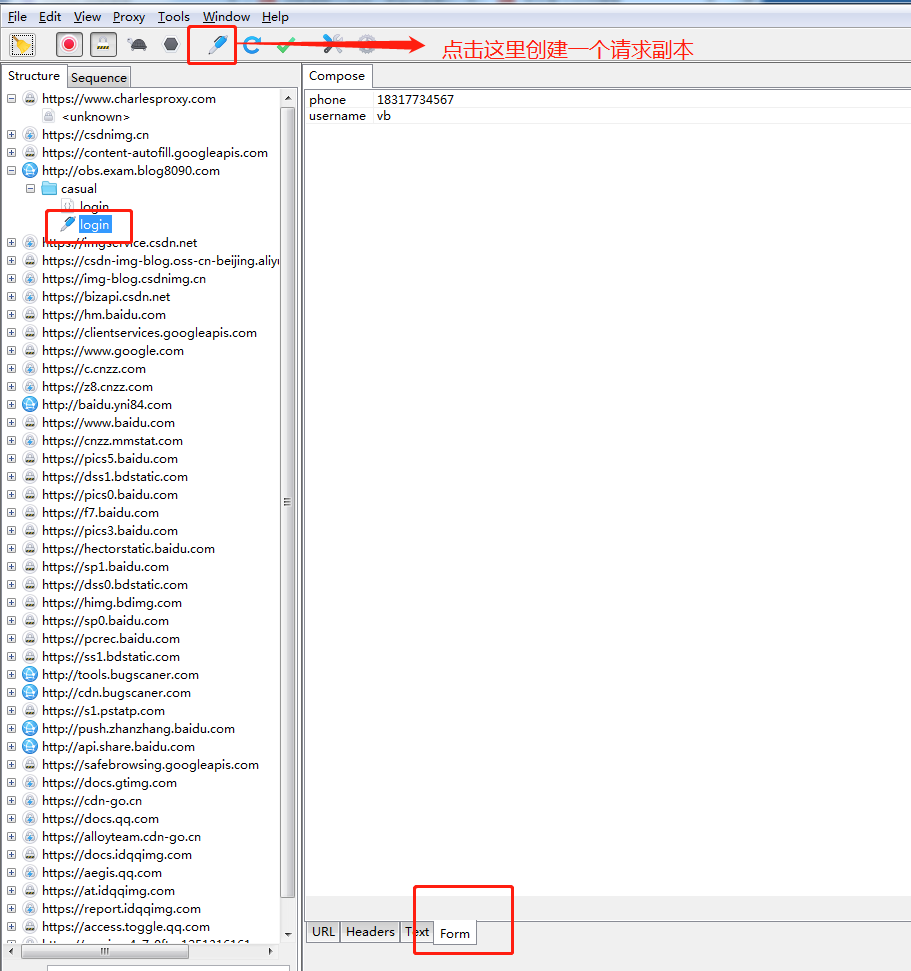Switch to the Sequence tab
The image size is (911, 971).
coord(99,77)
